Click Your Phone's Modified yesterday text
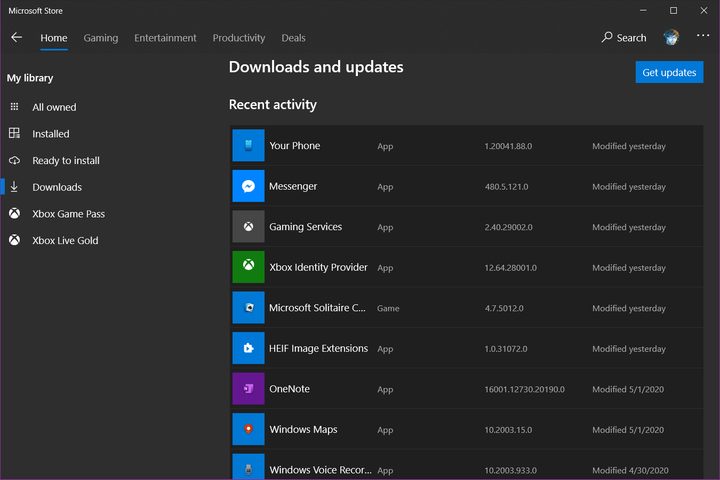 coord(629,146)
